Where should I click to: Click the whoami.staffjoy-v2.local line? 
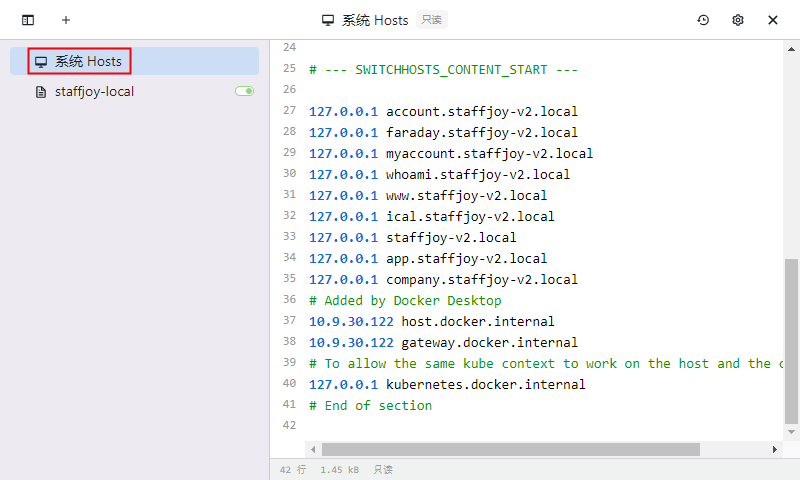(439, 174)
